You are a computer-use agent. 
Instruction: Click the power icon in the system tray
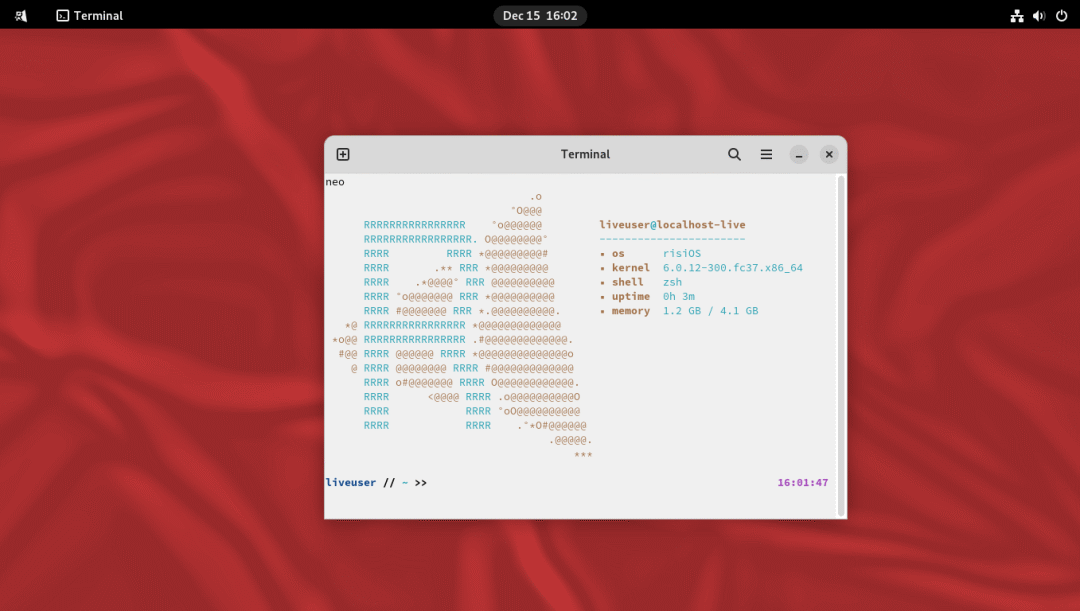pos(1062,15)
